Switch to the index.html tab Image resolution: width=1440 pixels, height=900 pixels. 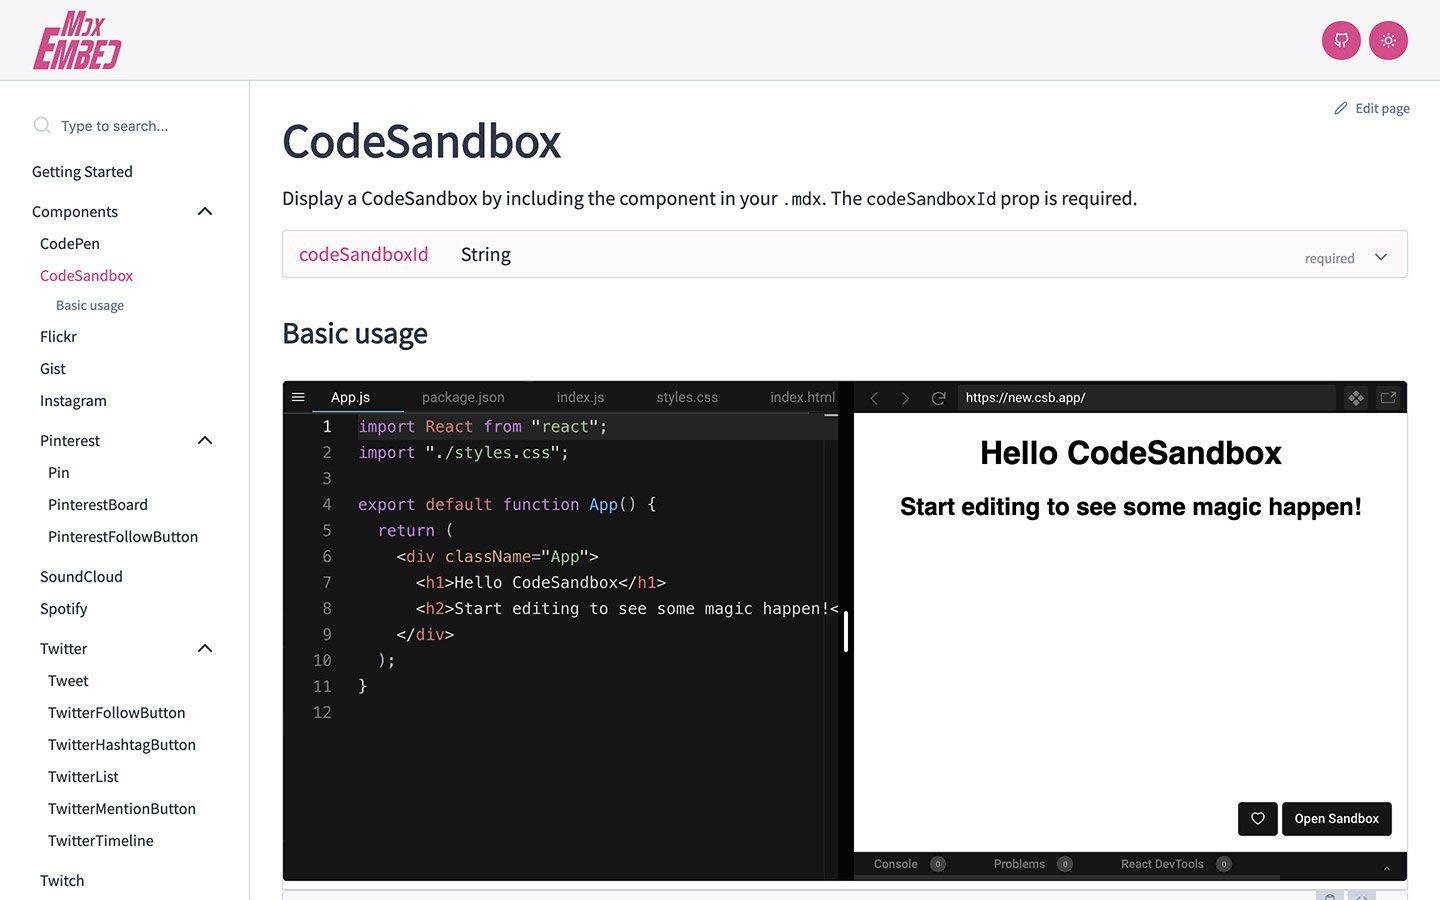(x=802, y=397)
